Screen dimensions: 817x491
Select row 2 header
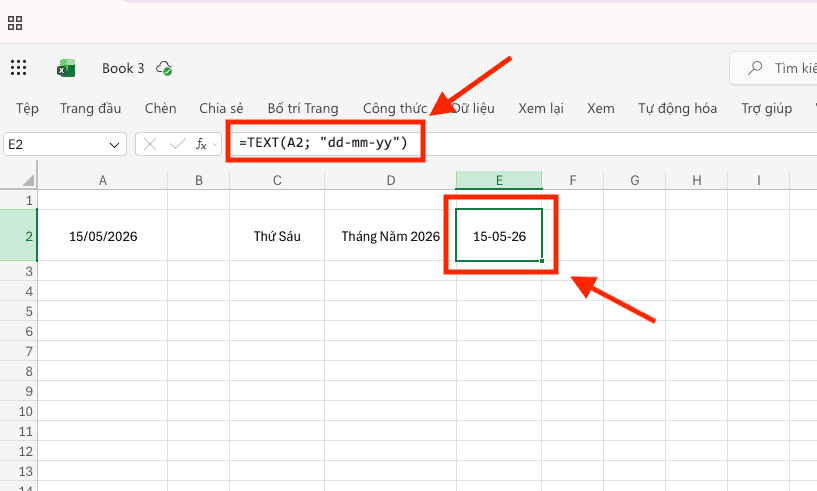pos(19,236)
